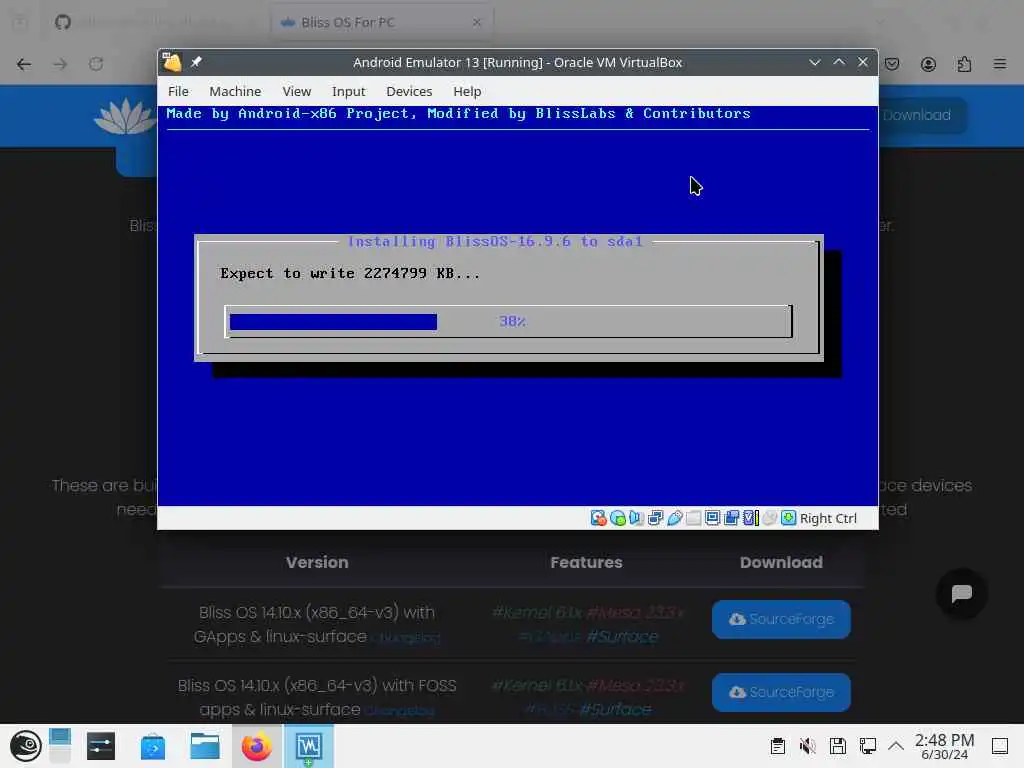This screenshot has width=1024, height=768.
Task: Open network connections tray icon
Action: click(867, 746)
